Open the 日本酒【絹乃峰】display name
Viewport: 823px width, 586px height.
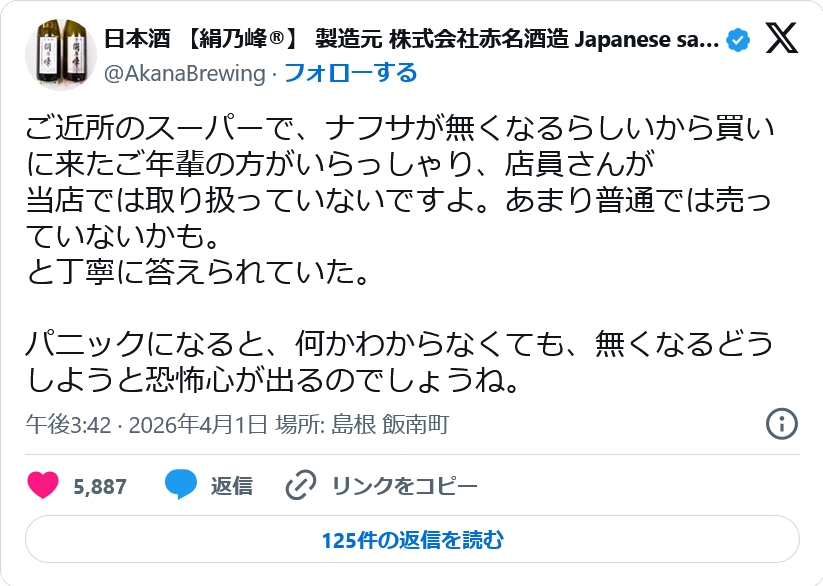pos(410,41)
